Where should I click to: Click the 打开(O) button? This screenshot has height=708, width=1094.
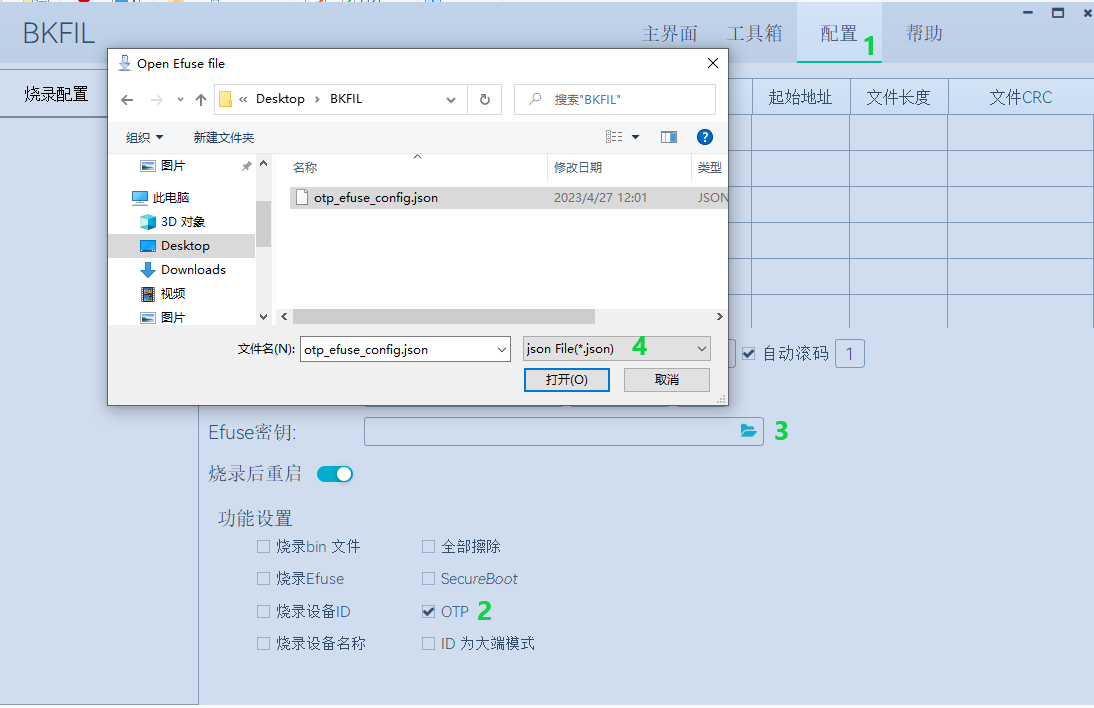tap(566, 380)
